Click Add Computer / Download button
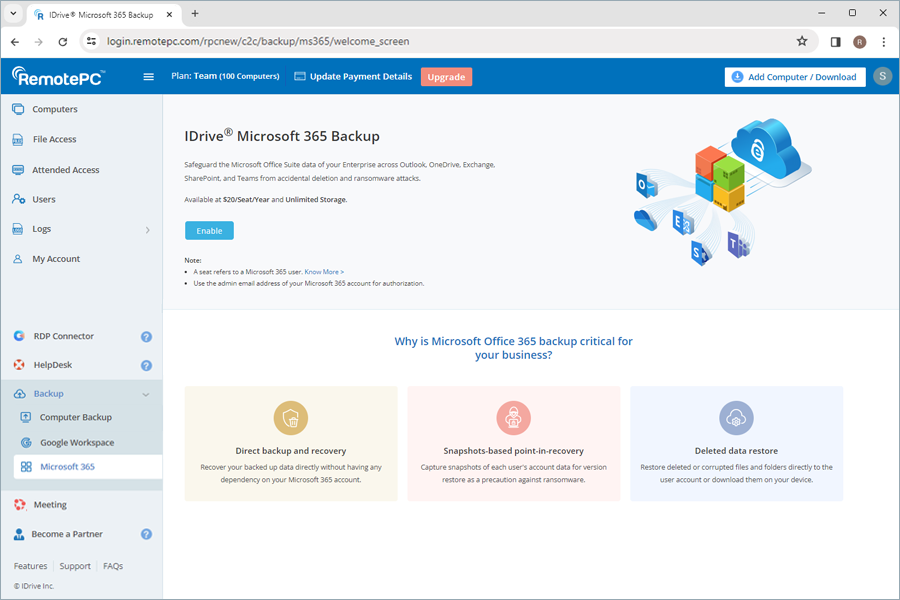 (795, 77)
